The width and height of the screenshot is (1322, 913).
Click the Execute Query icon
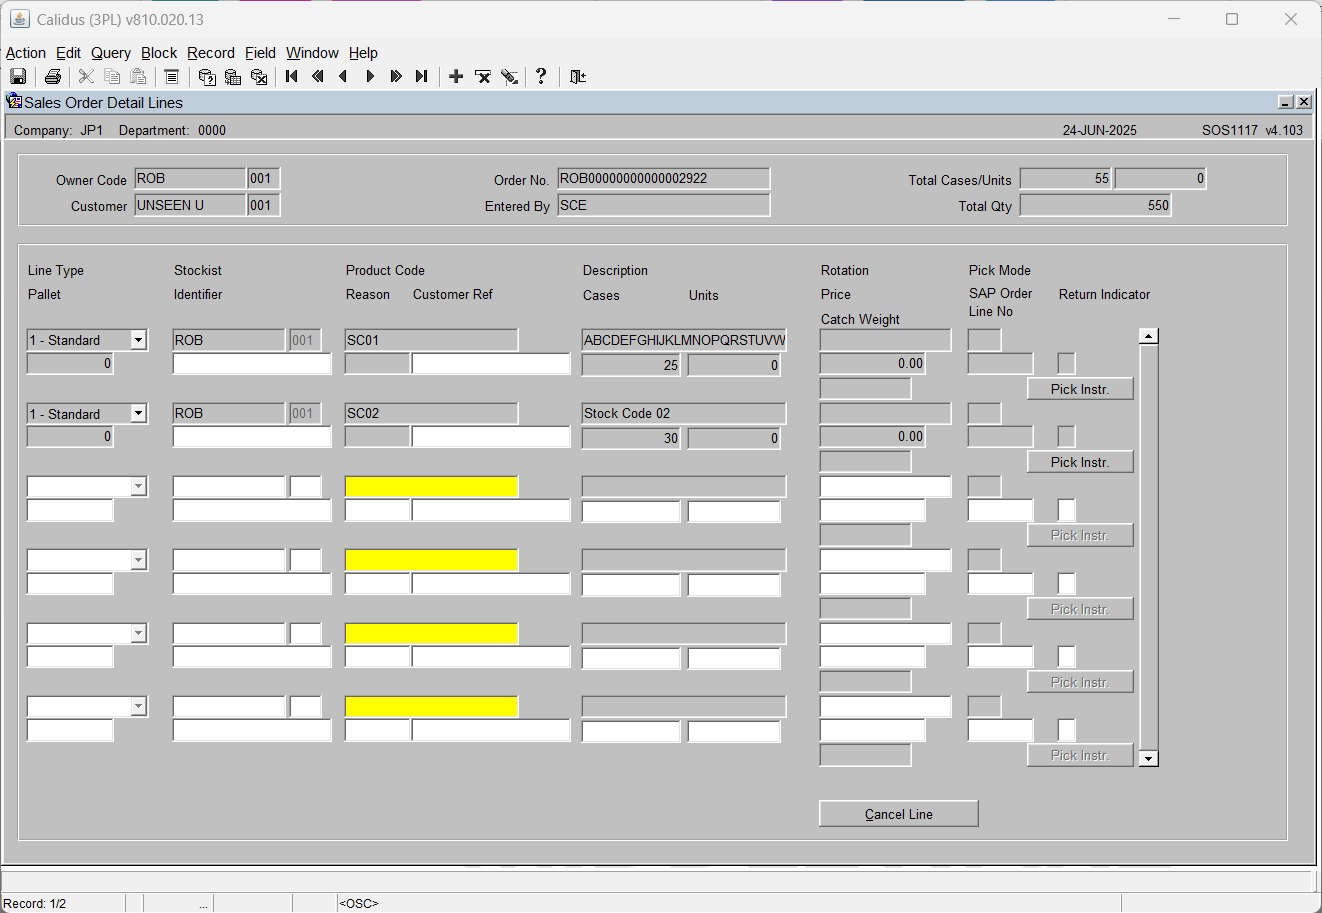[233, 77]
